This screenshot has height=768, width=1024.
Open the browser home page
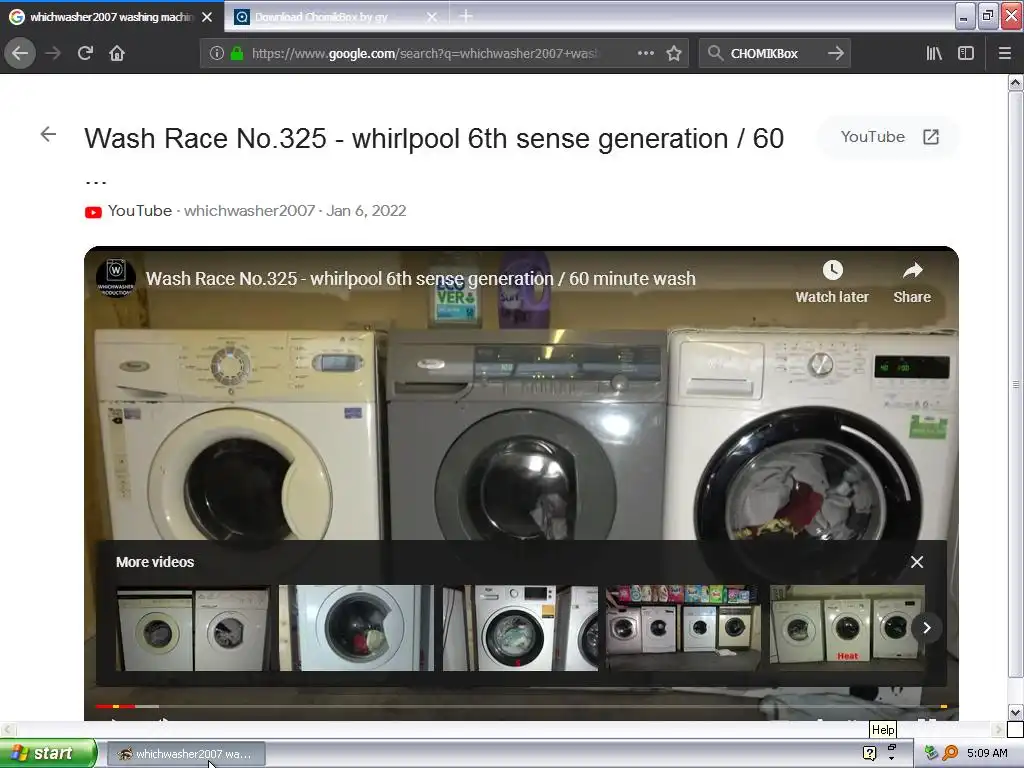coord(117,53)
